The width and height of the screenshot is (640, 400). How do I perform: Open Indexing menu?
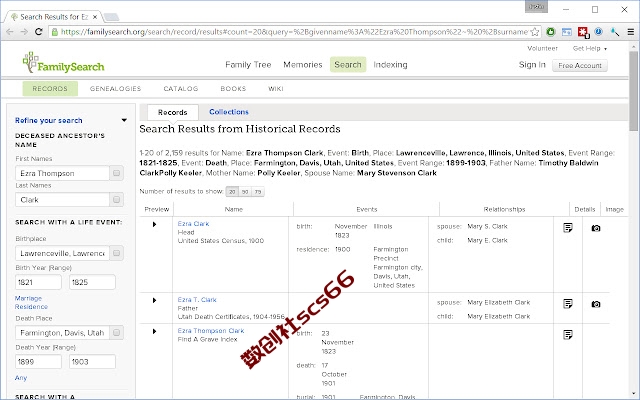coord(390,64)
